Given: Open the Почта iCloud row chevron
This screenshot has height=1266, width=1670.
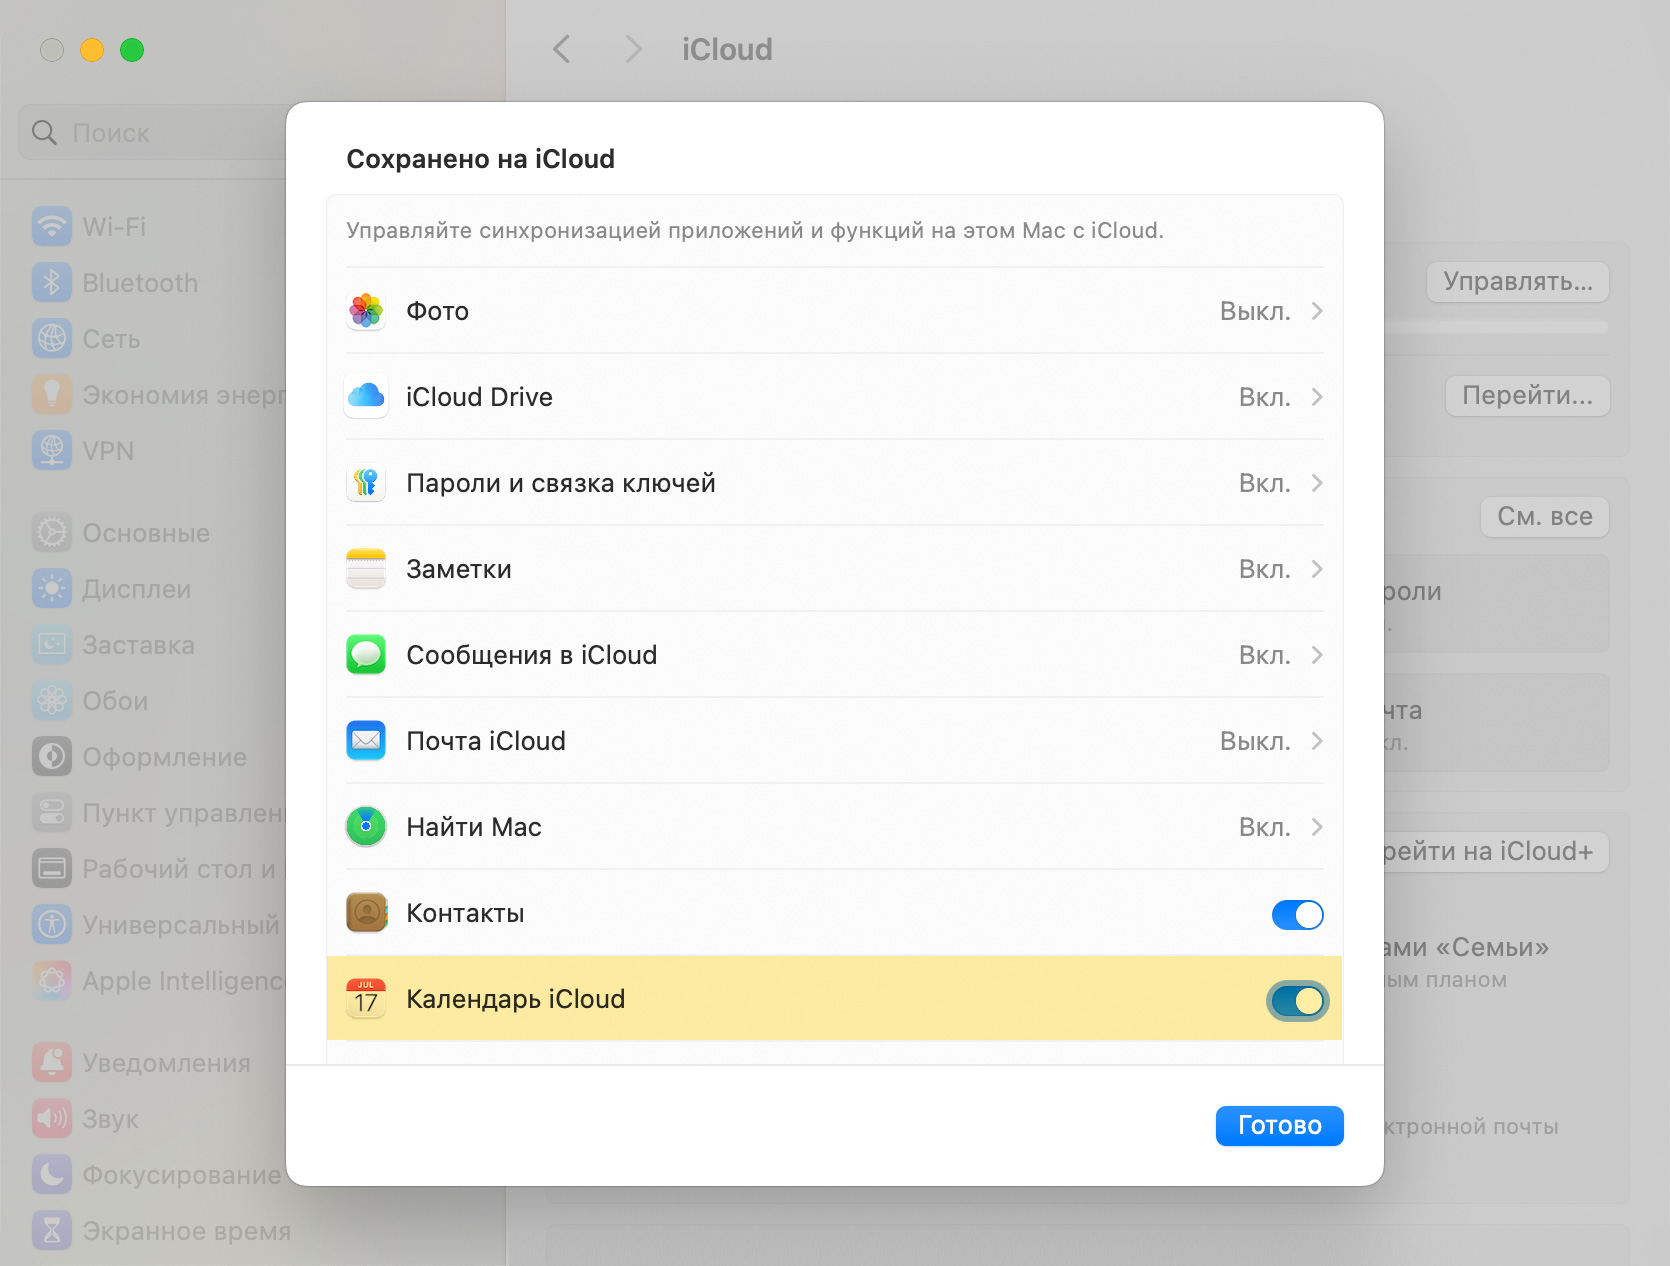Looking at the screenshot, I should (x=1317, y=741).
